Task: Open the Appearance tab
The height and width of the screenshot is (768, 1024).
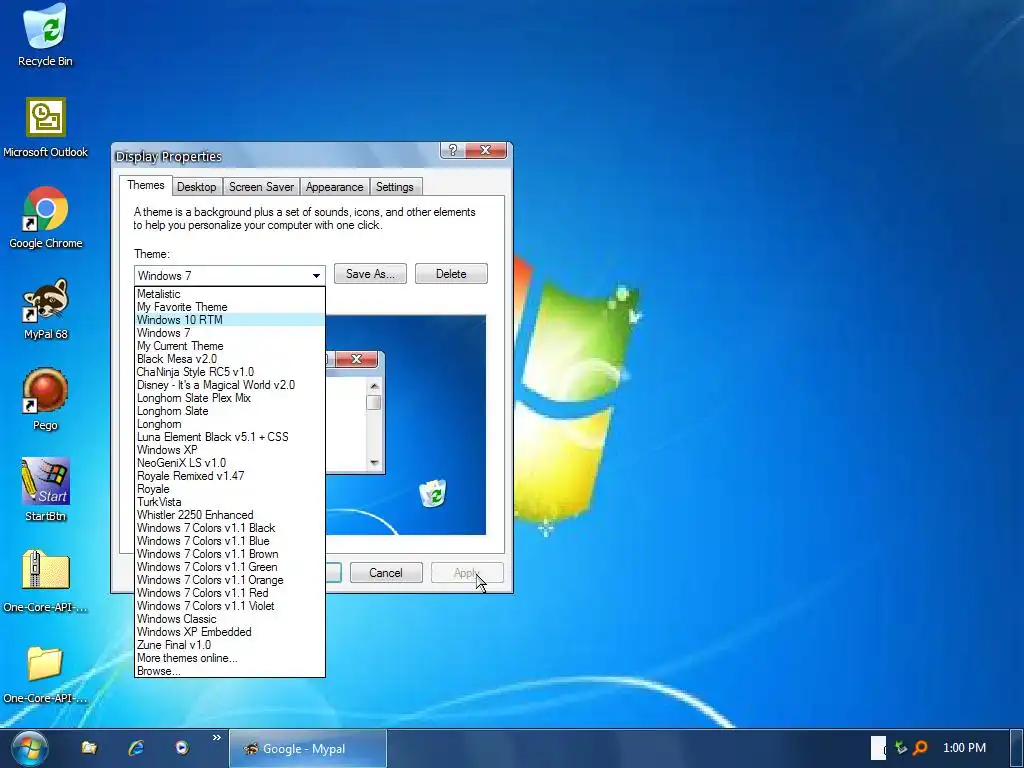Action: click(334, 187)
